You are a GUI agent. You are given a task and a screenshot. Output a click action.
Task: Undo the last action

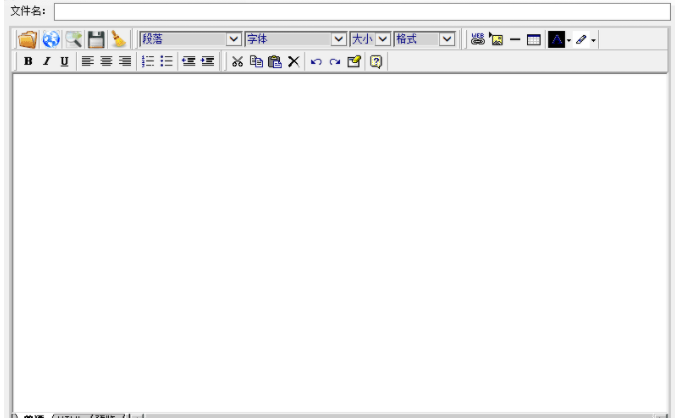(316, 62)
